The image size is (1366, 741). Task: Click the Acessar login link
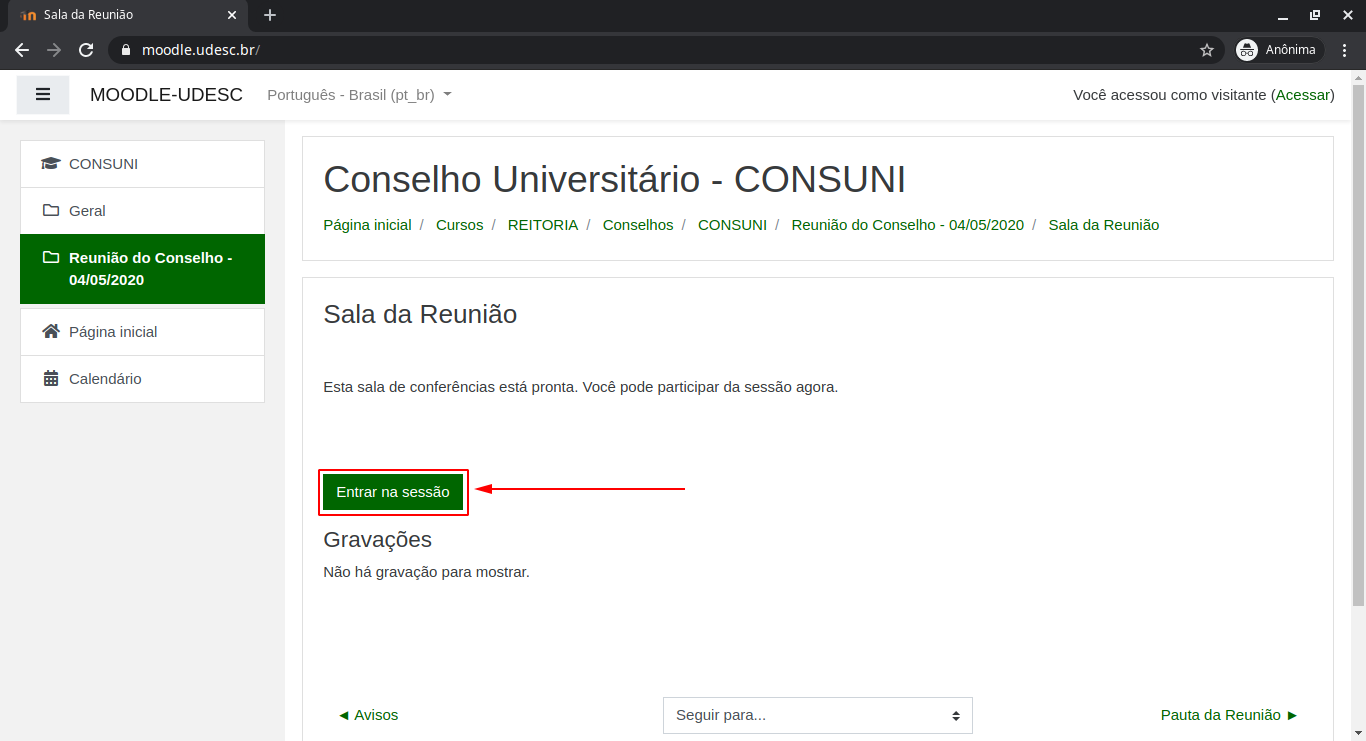pos(1302,95)
